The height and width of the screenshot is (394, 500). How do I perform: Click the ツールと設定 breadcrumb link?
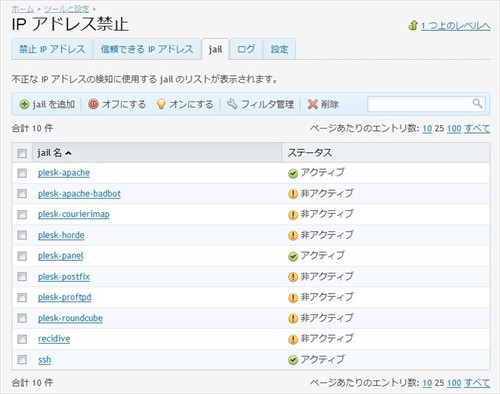(67, 9)
